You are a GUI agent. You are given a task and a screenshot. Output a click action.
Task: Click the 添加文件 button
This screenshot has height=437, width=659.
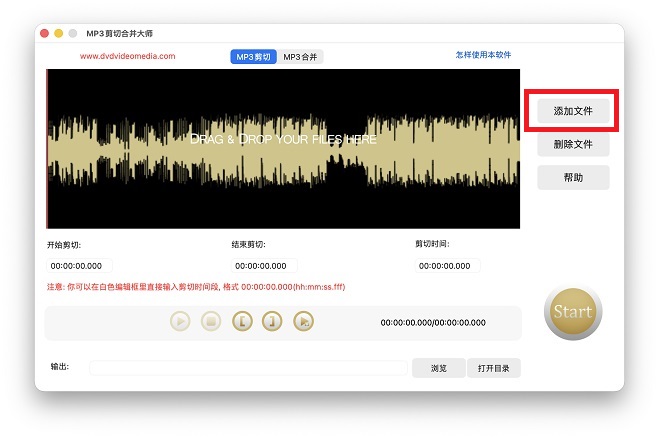click(x=573, y=111)
